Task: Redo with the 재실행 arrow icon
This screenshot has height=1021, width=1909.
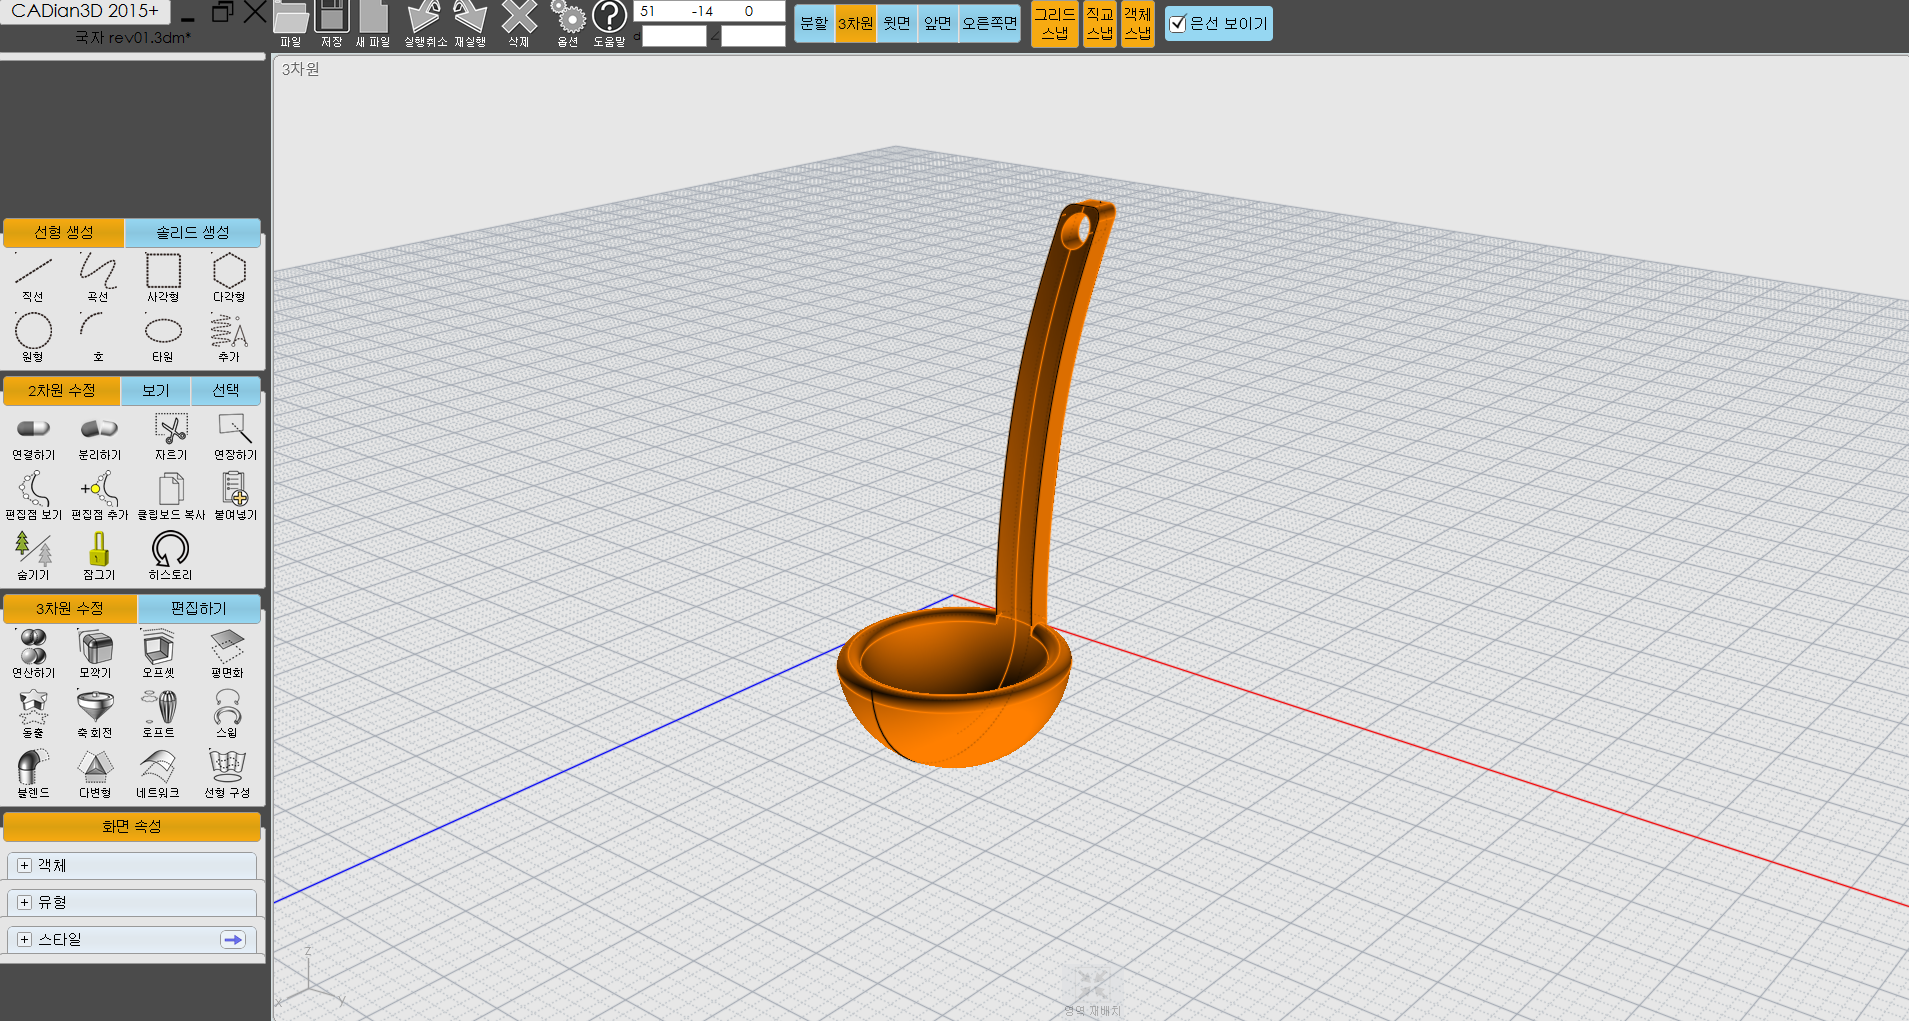Action: [x=470, y=18]
